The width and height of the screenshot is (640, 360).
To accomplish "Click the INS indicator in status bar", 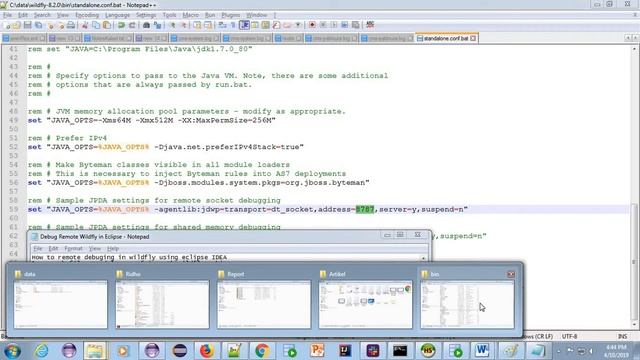I will click(x=622, y=336).
